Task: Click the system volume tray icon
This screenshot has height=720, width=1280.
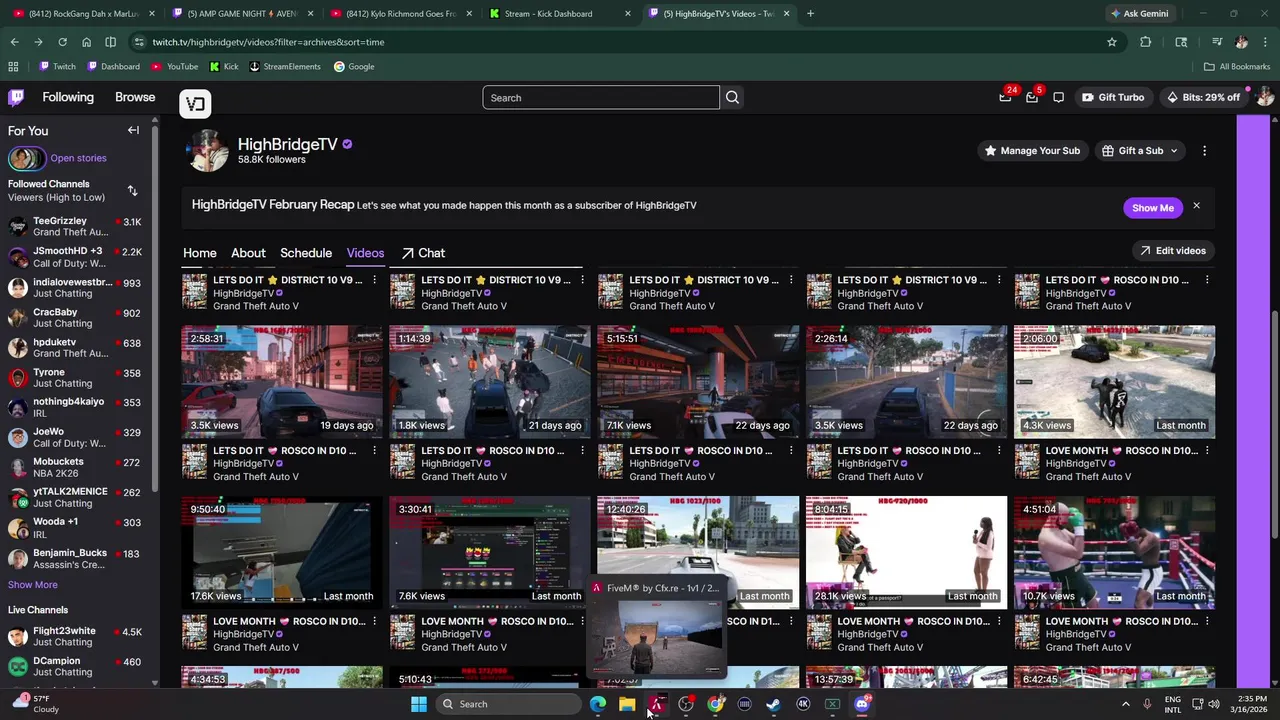Action: pos(1214,704)
